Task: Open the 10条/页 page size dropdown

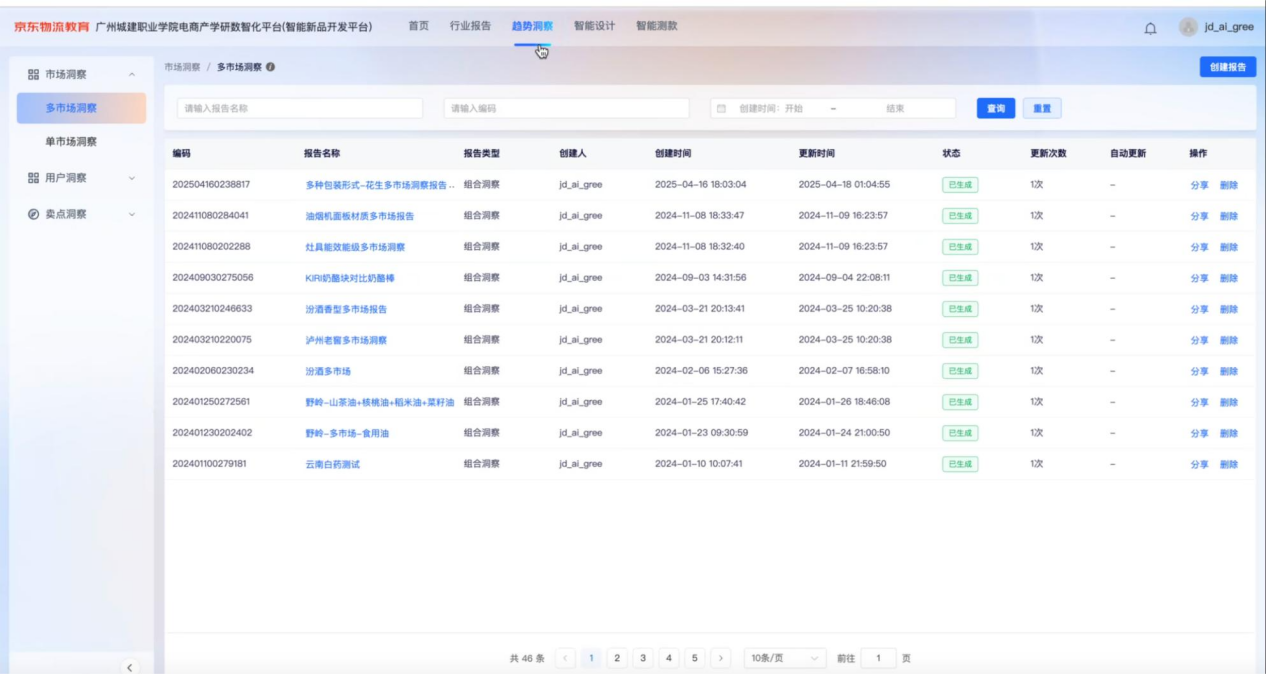Action: pyautogui.click(x=785, y=658)
